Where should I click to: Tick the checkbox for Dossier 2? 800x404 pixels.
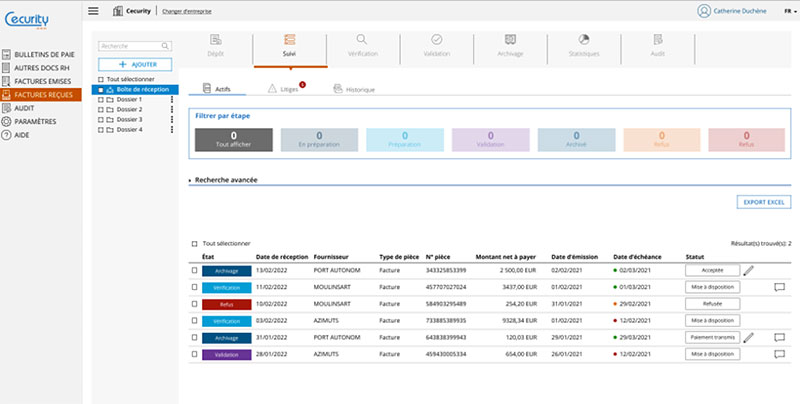pos(101,110)
